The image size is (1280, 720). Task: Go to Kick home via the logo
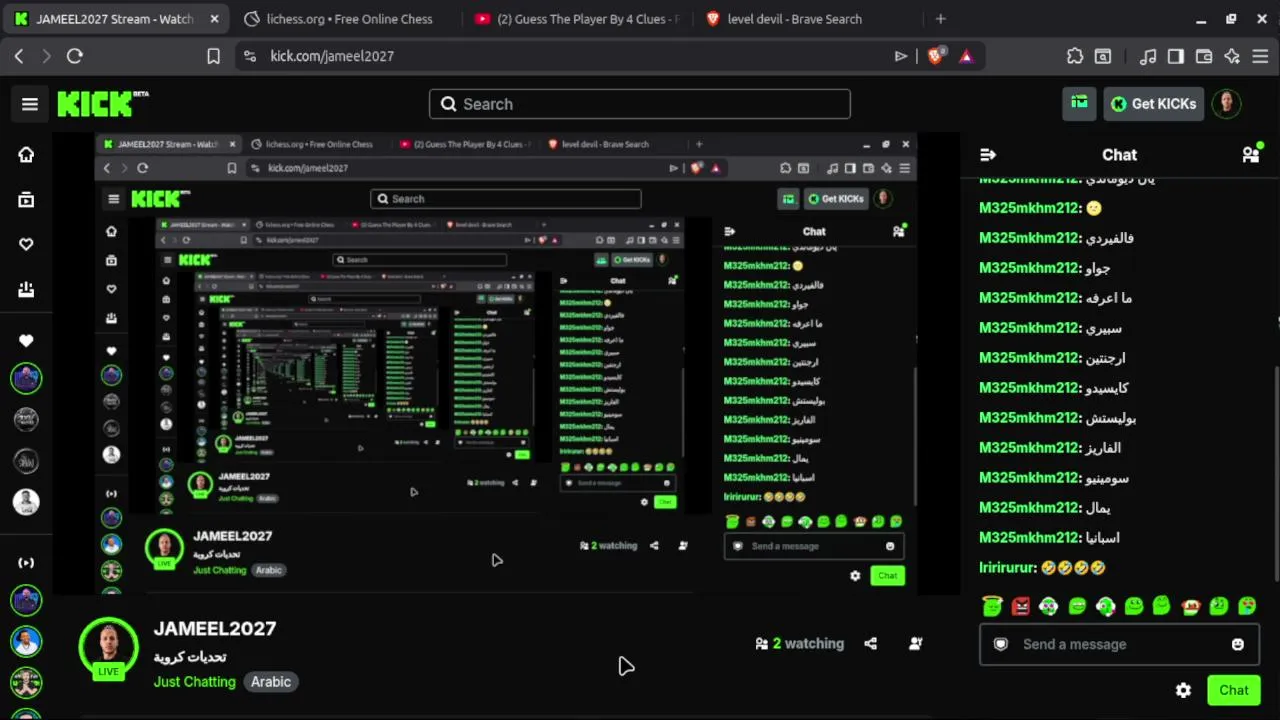(x=102, y=103)
